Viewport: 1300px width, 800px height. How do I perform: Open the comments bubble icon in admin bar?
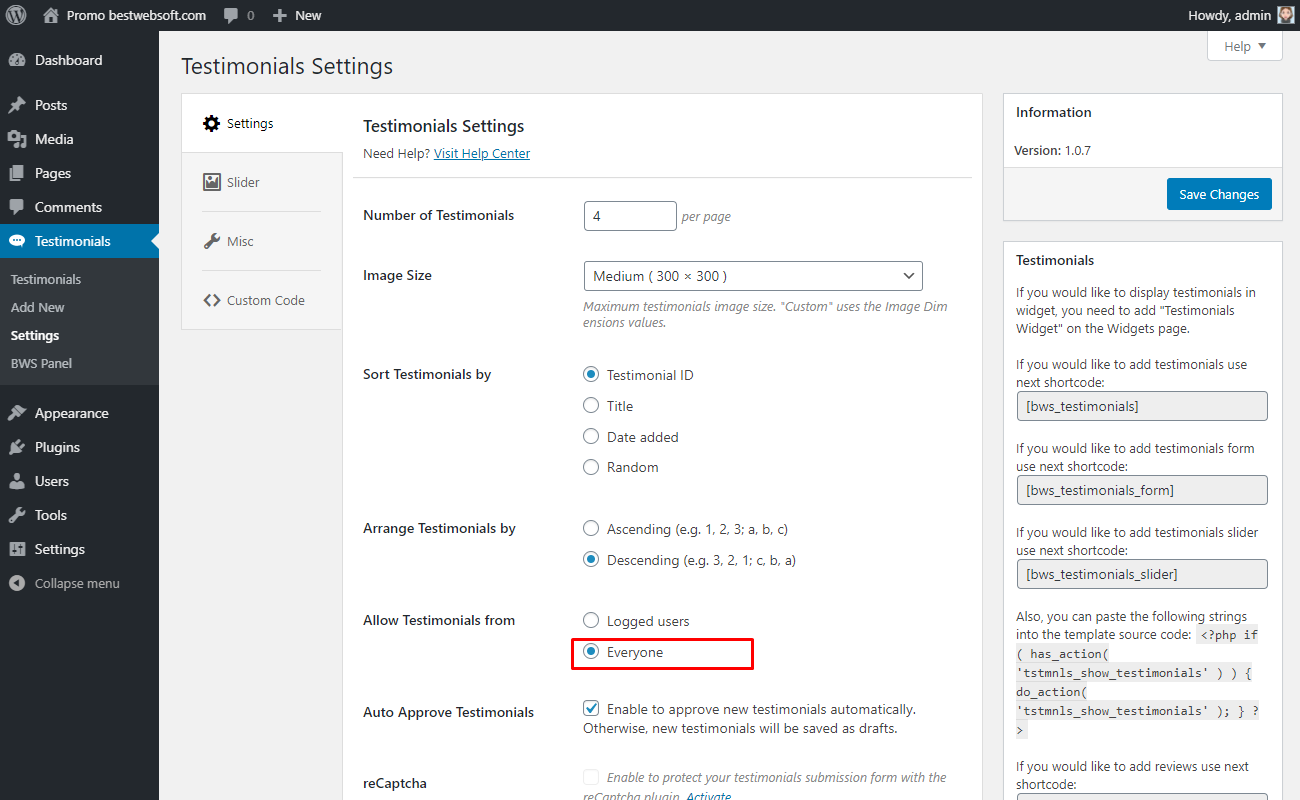coord(231,16)
